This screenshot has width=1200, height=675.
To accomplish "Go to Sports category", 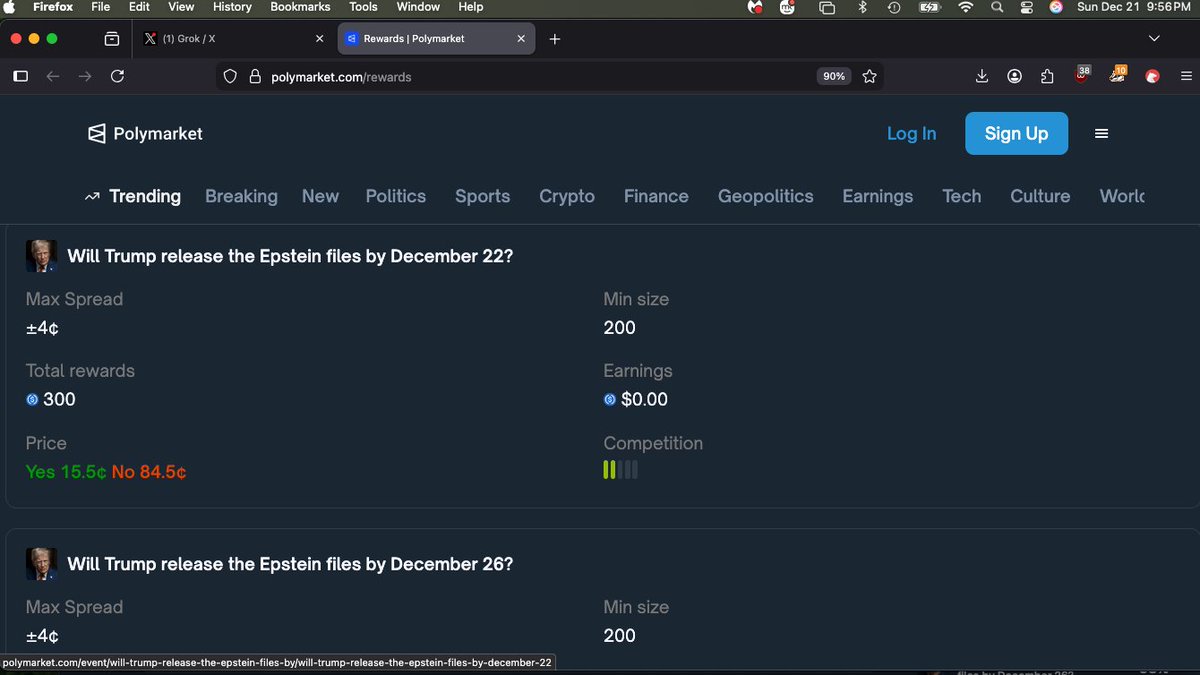I will 482,196.
